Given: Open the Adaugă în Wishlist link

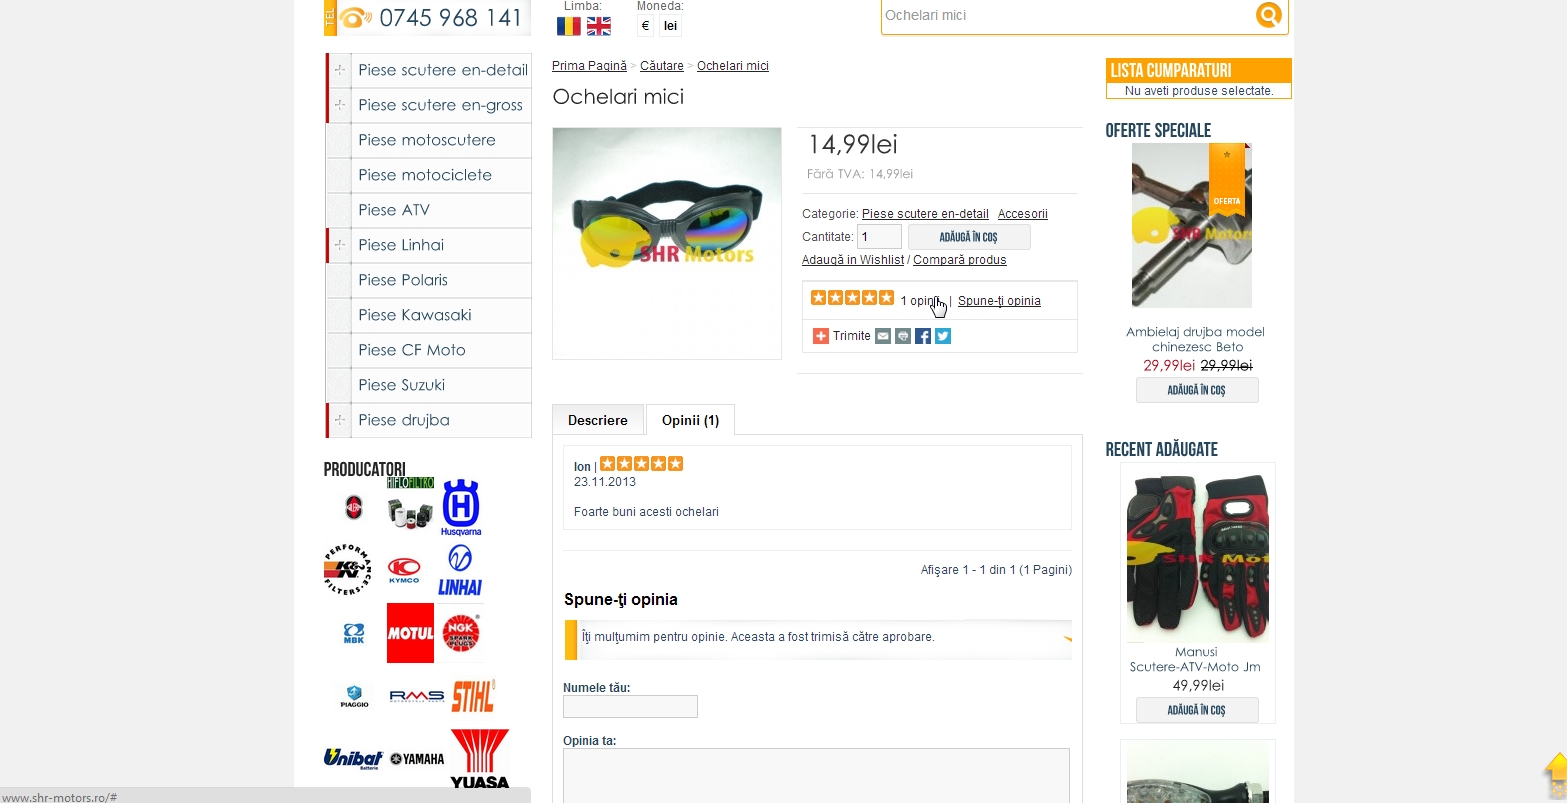Looking at the screenshot, I should click(853, 260).
